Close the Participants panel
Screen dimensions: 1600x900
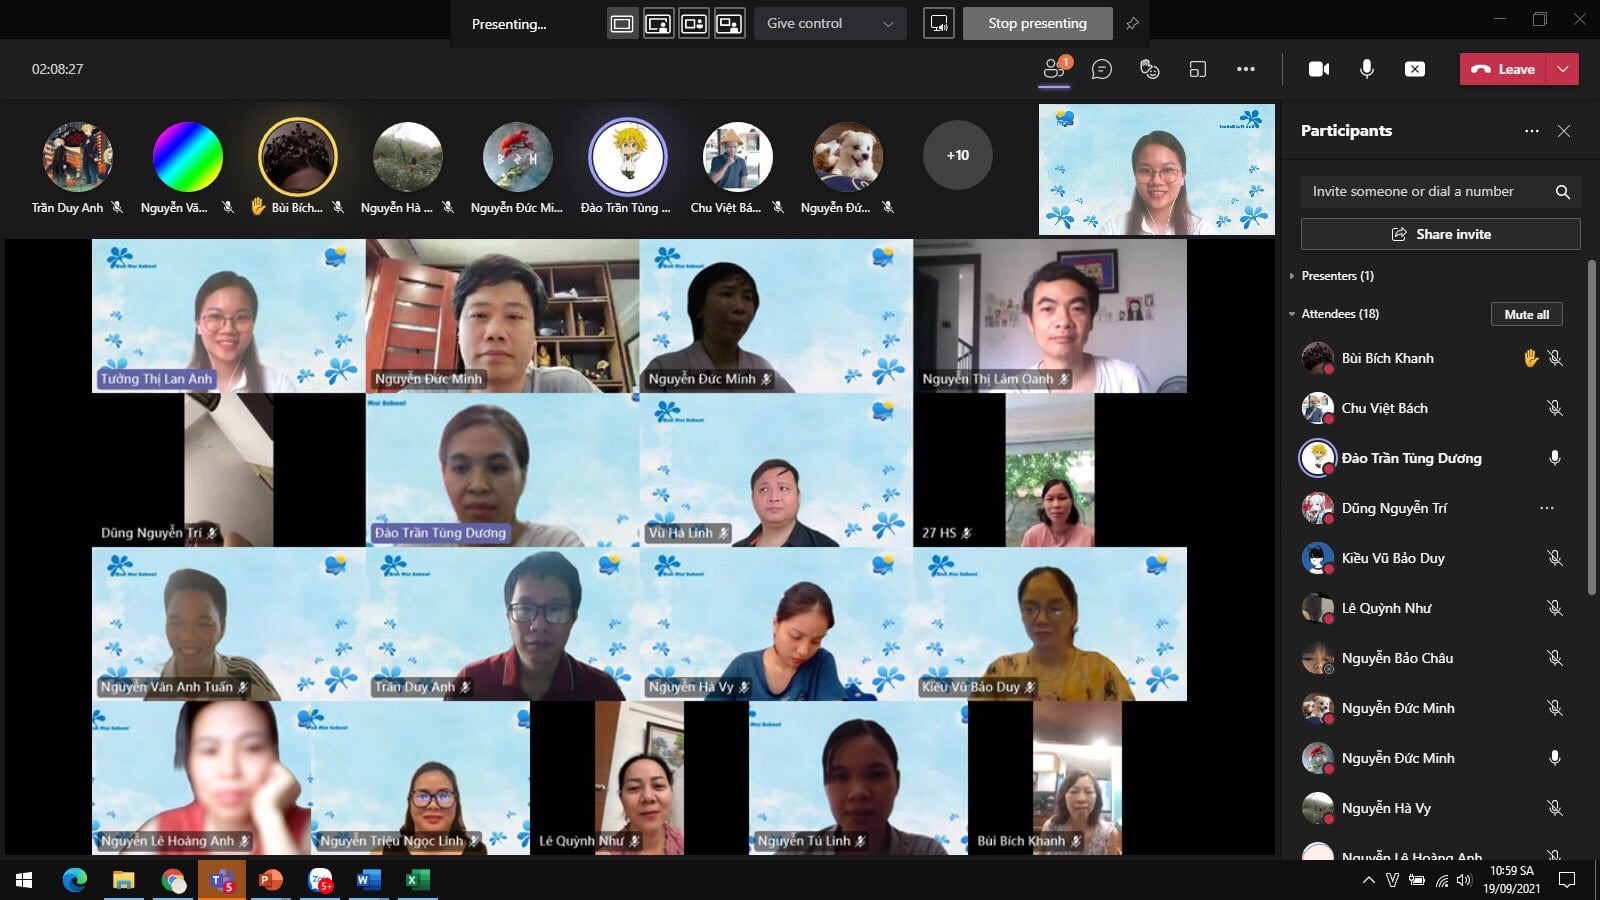tap(1564, 131)
